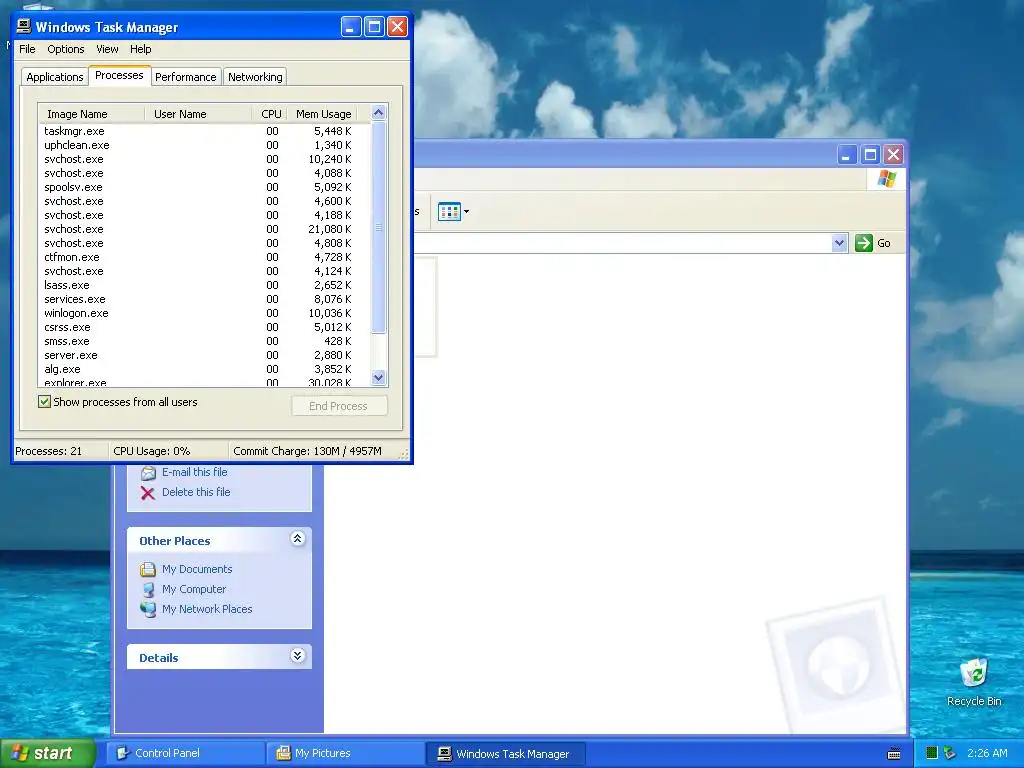Select the alg.exe process row

pos(204,370)
